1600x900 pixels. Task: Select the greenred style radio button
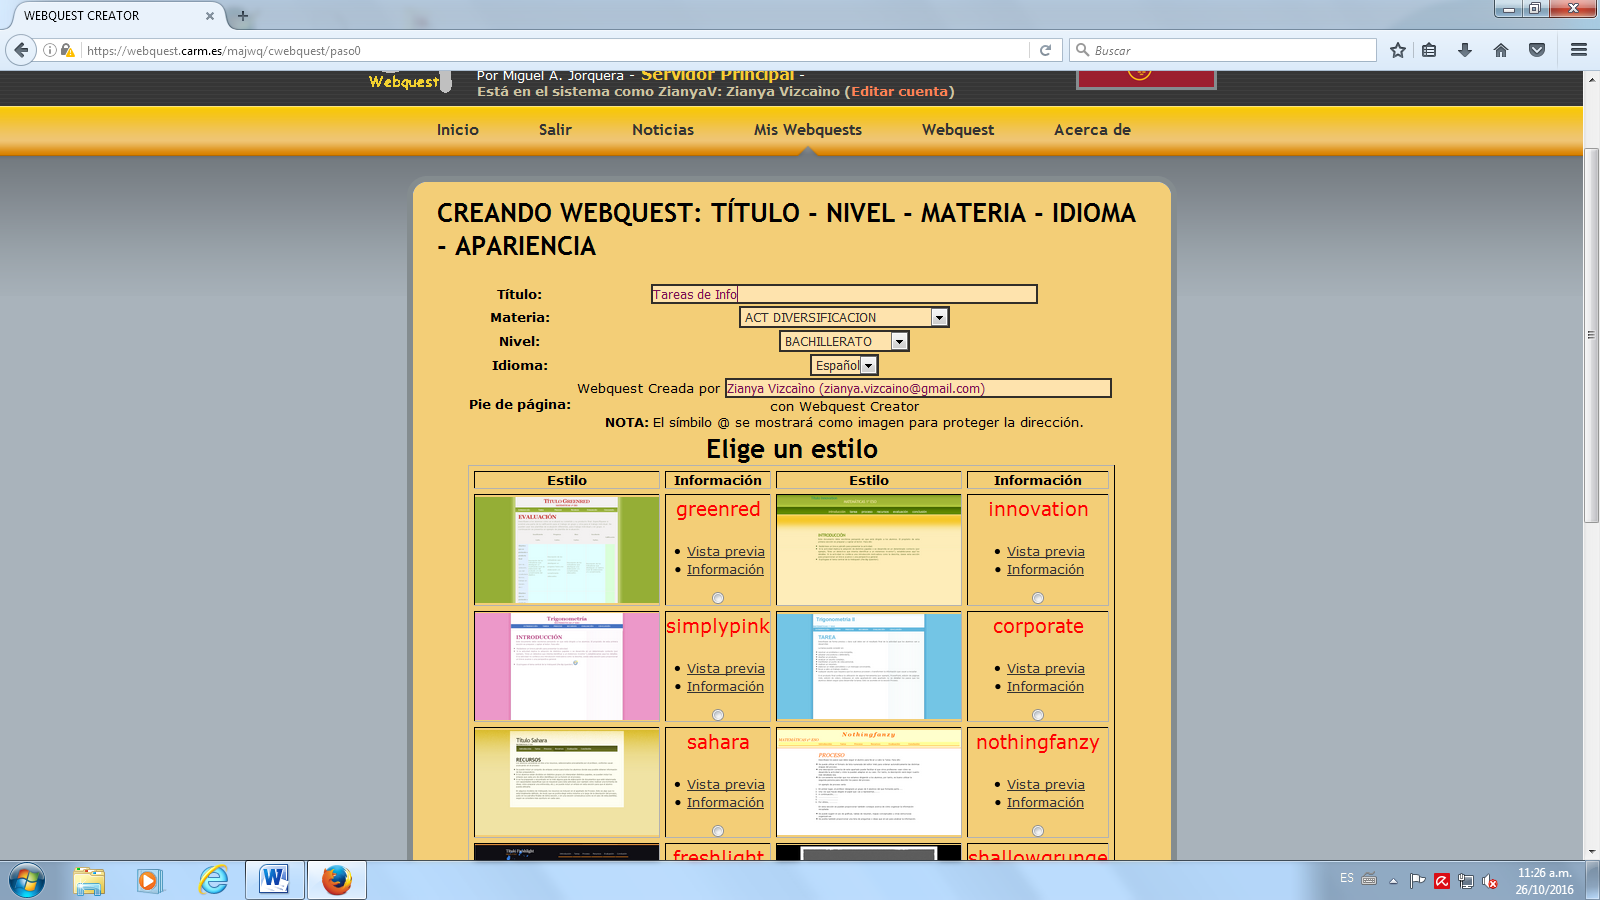pyautogui.click(x=716, y=596)
